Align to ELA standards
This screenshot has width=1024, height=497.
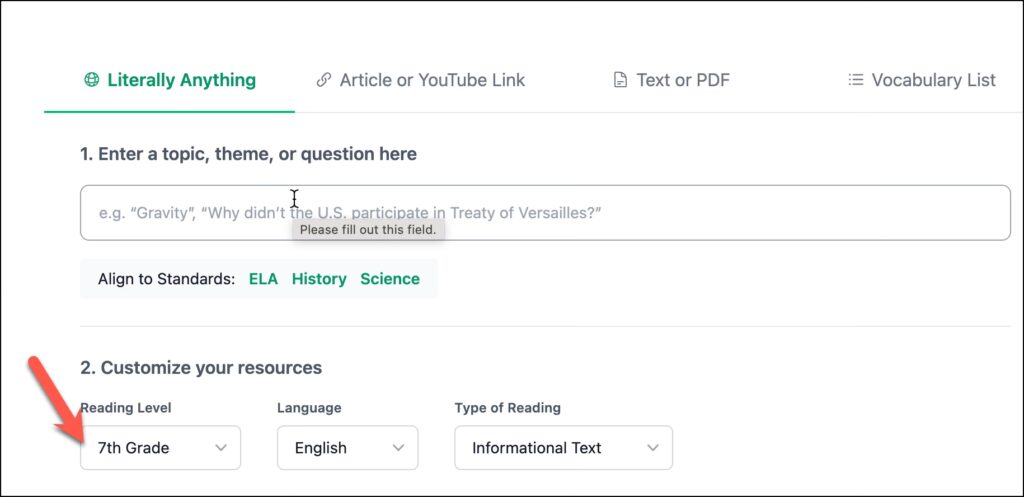pyautogui.click(x=263, y=279)
